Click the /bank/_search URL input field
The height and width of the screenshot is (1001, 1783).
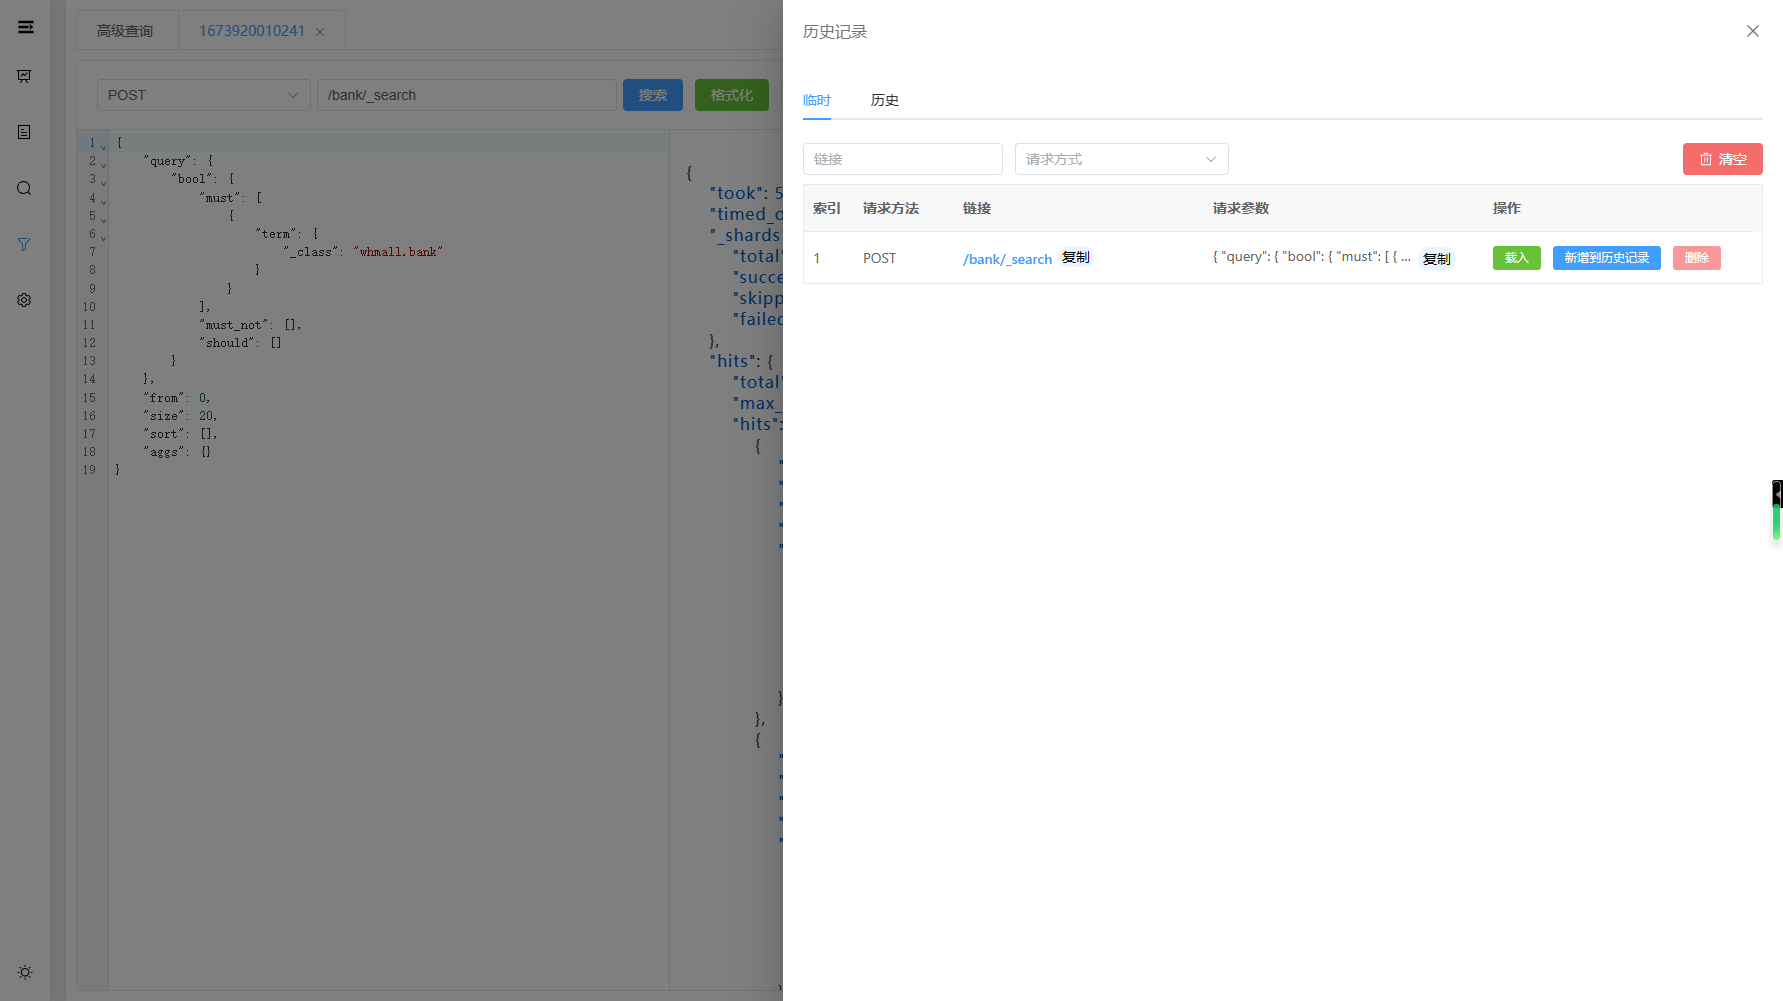pyautogui.click(x=467, y=95)
